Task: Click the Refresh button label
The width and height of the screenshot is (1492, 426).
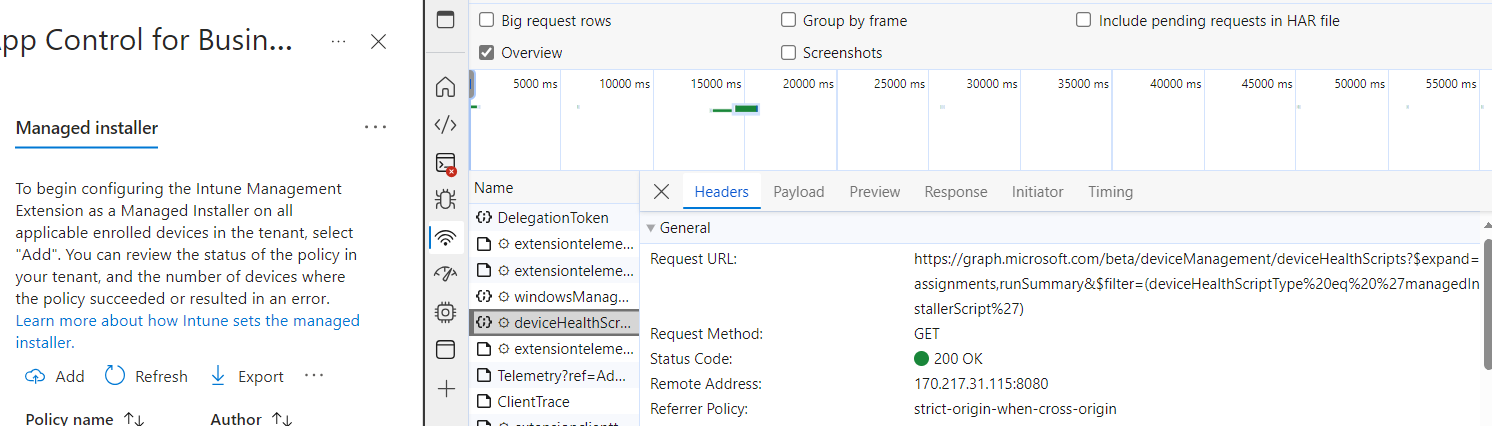Action: coord(161,376)
